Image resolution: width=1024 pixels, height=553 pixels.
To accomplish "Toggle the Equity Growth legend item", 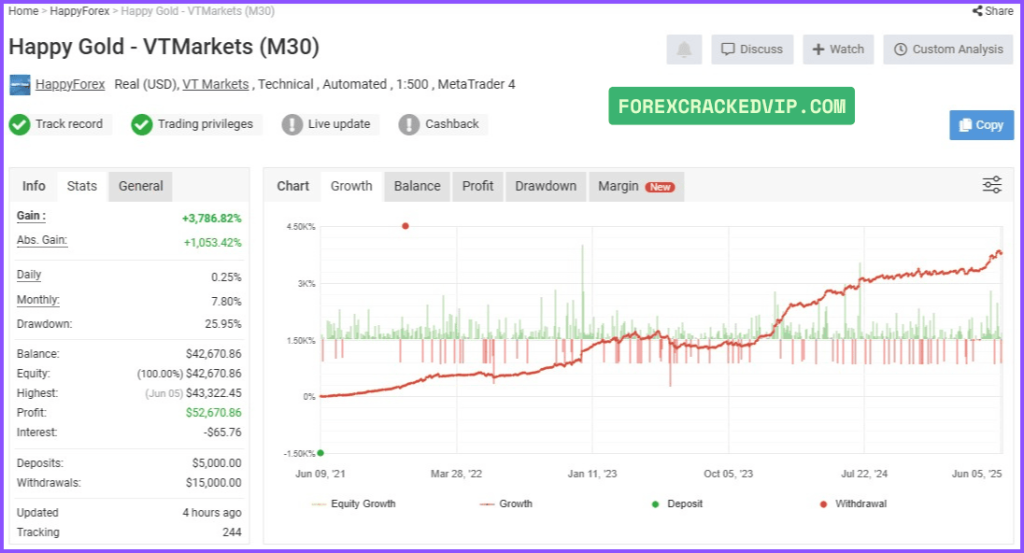I will (x=354, y=503).
